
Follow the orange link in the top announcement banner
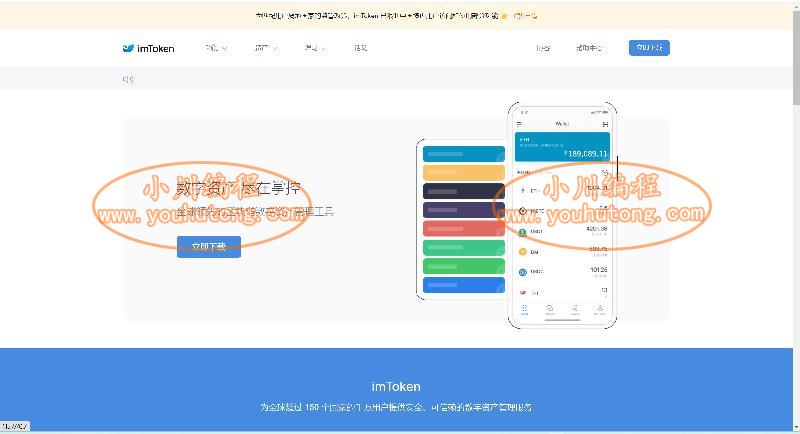(525, 16)
